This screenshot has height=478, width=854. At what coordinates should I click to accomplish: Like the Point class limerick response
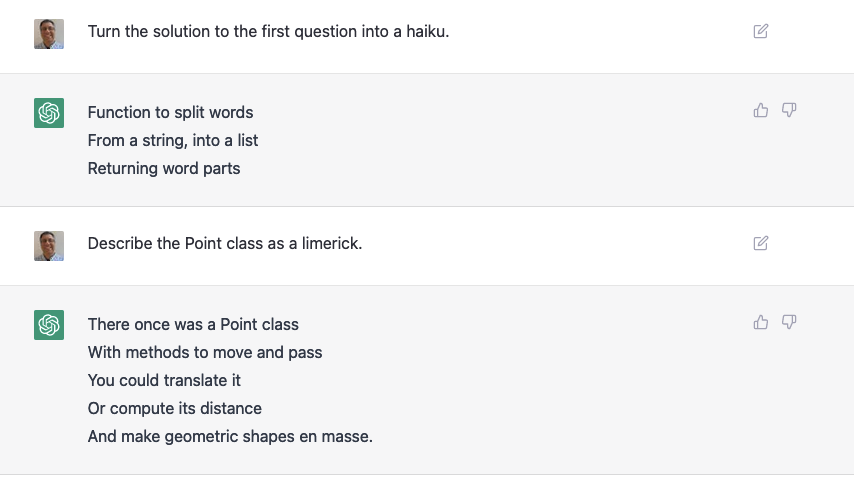click(x=761, y=322)
